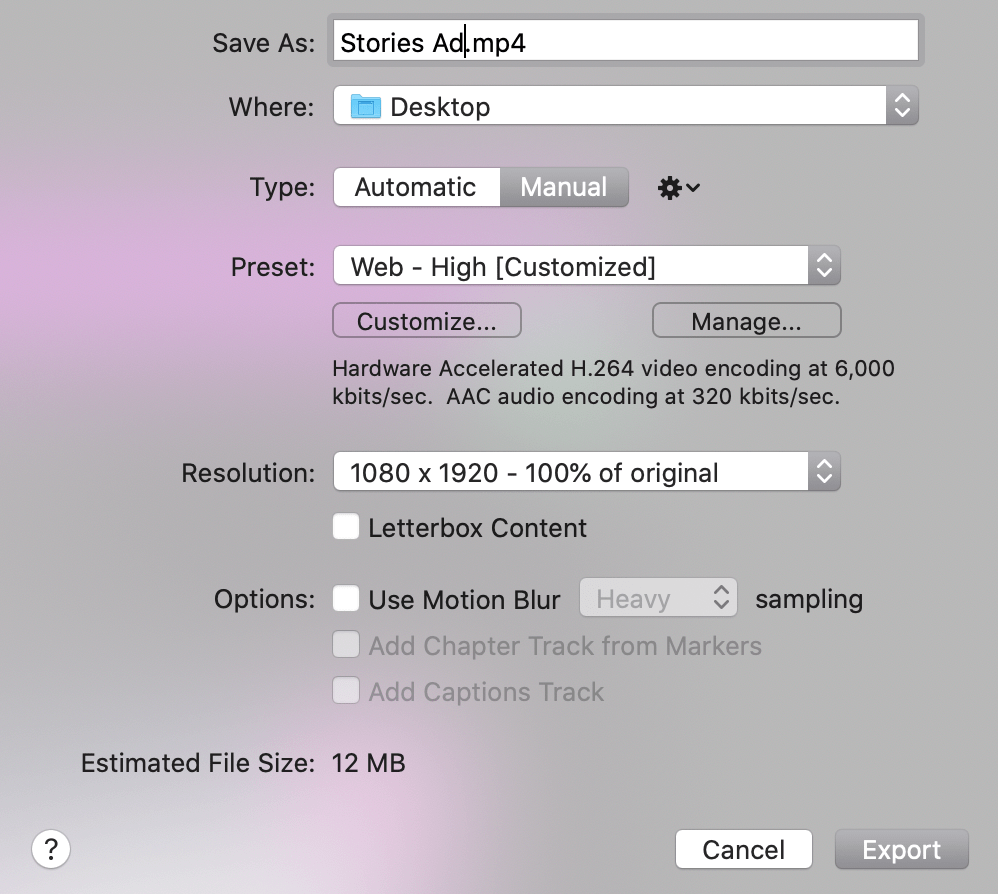998x894 pixels.
Task: Cancel the export dialog
Action: (x=744, y=849)
